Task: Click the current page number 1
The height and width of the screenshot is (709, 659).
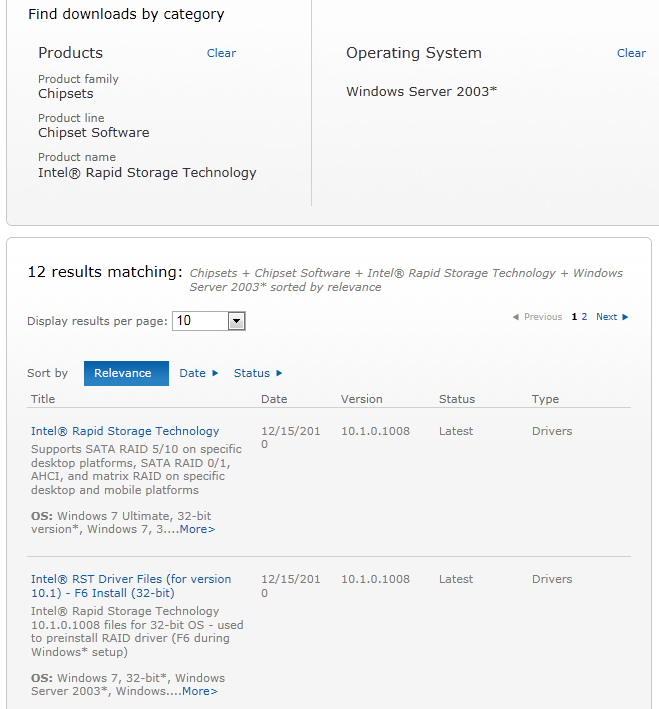Action: [574, 317]
